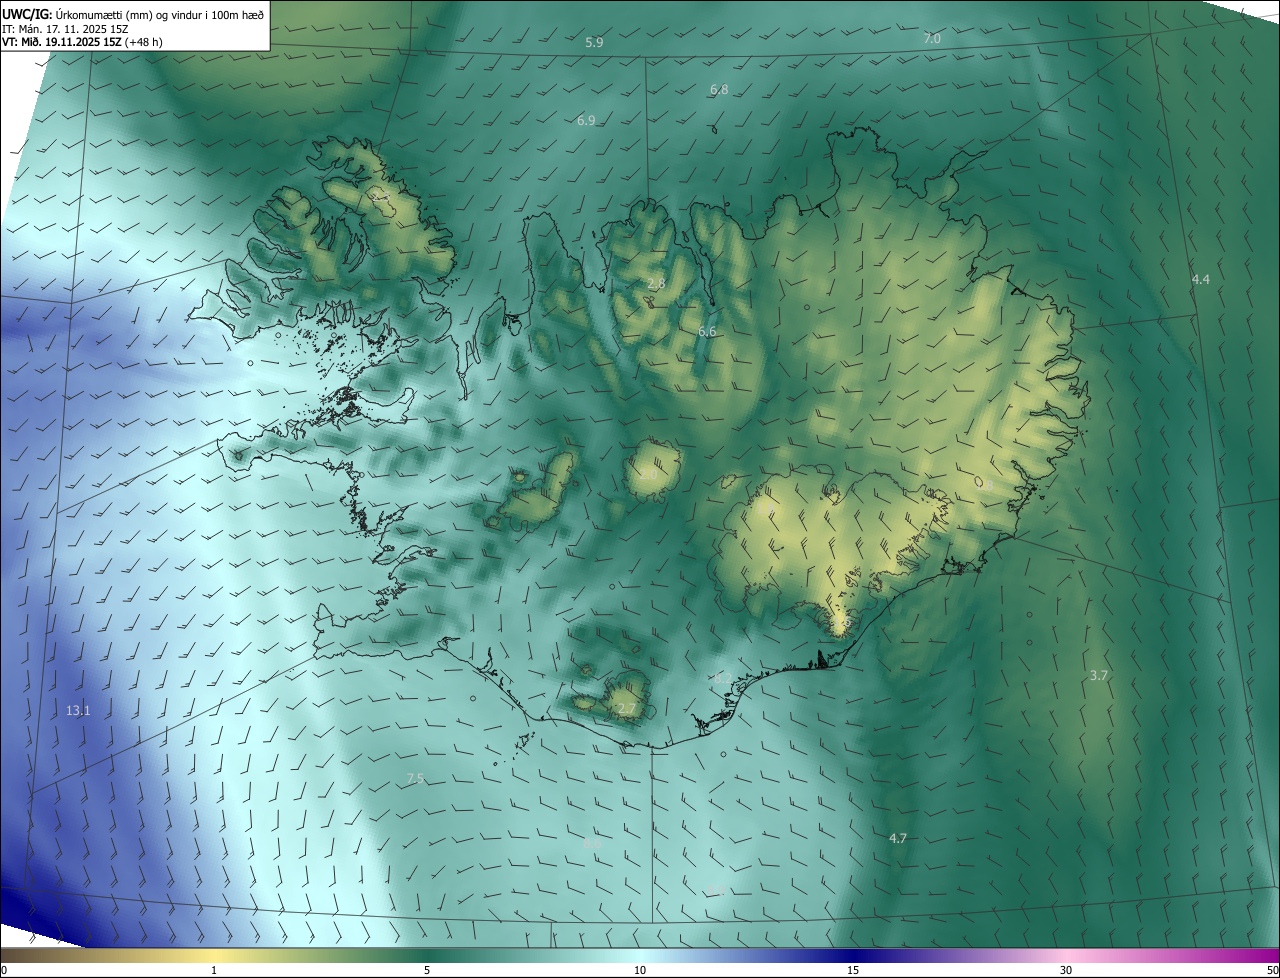Click the 2.8 value label on the map

click(x=656, y=284)
